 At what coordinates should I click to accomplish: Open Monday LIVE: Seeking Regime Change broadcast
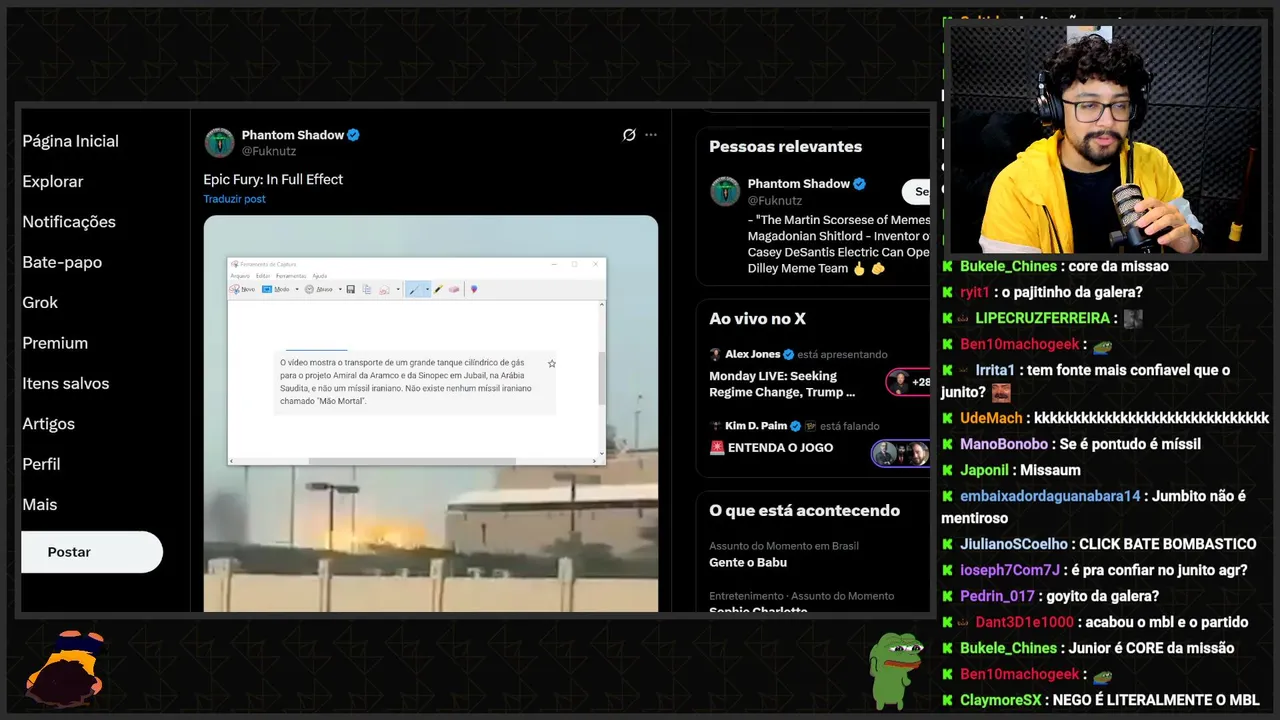click(782, 384)
